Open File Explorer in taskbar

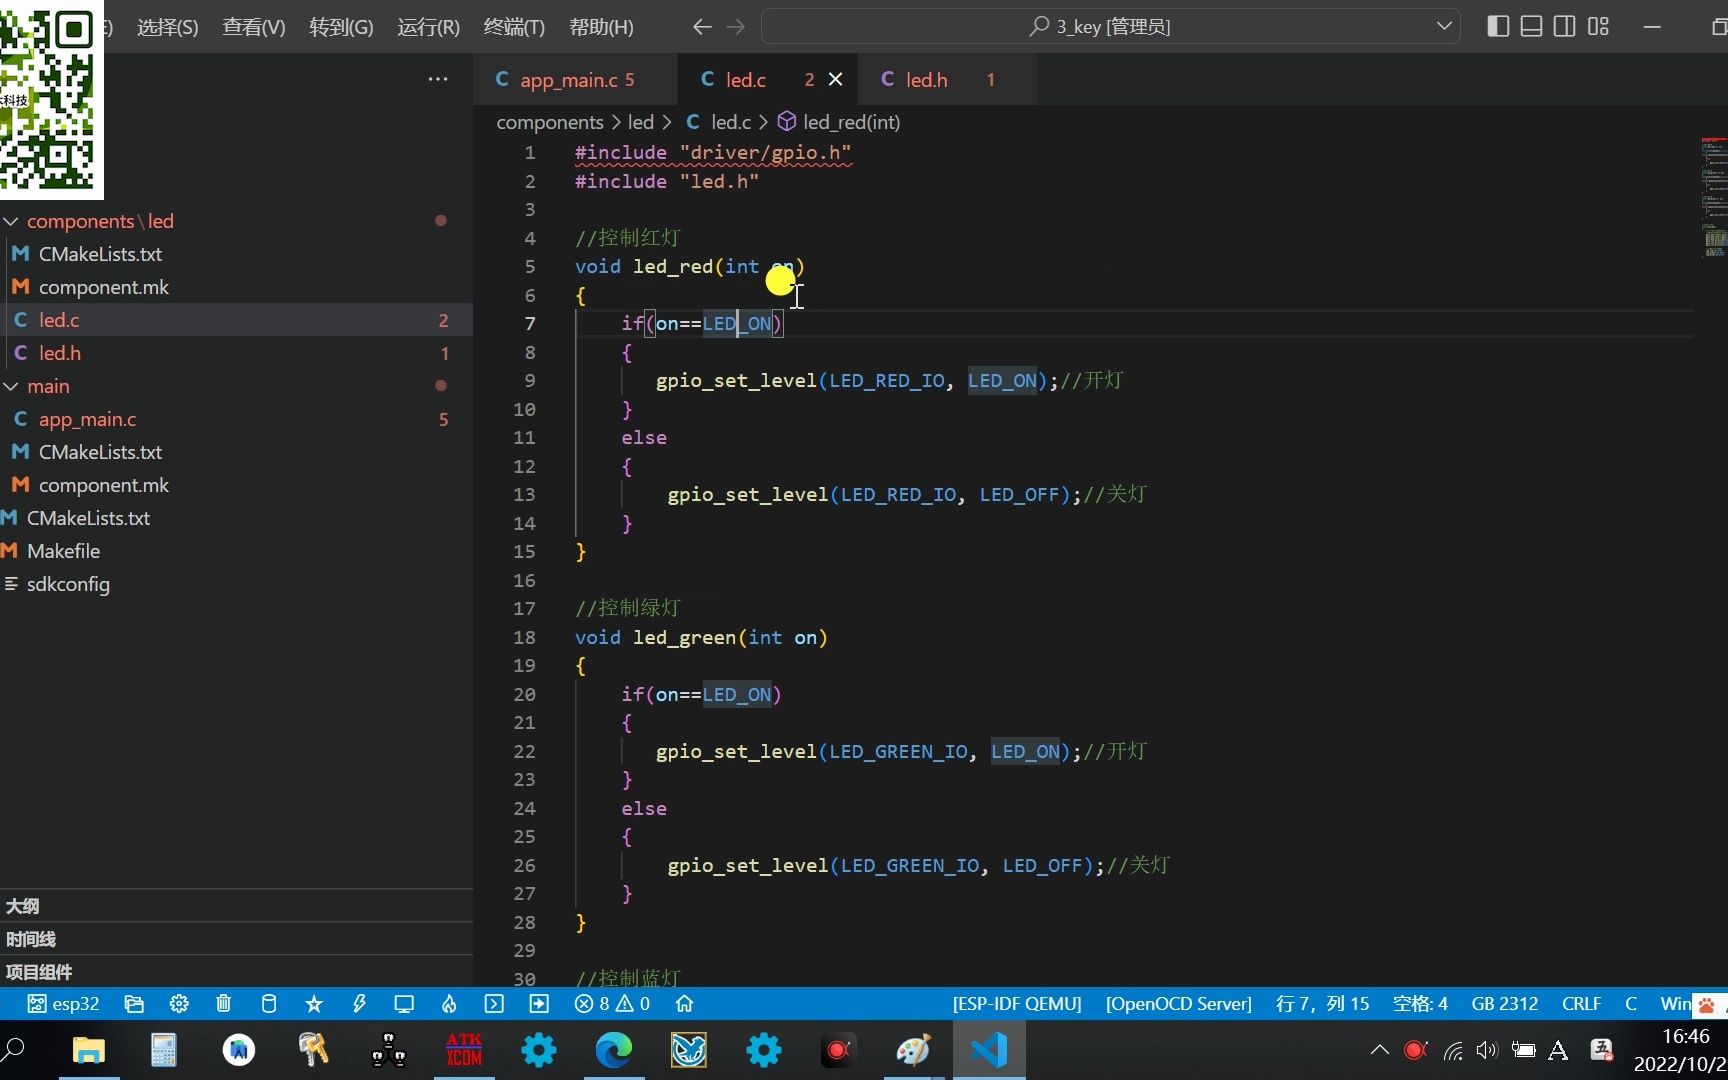(x=89, y=1050)
